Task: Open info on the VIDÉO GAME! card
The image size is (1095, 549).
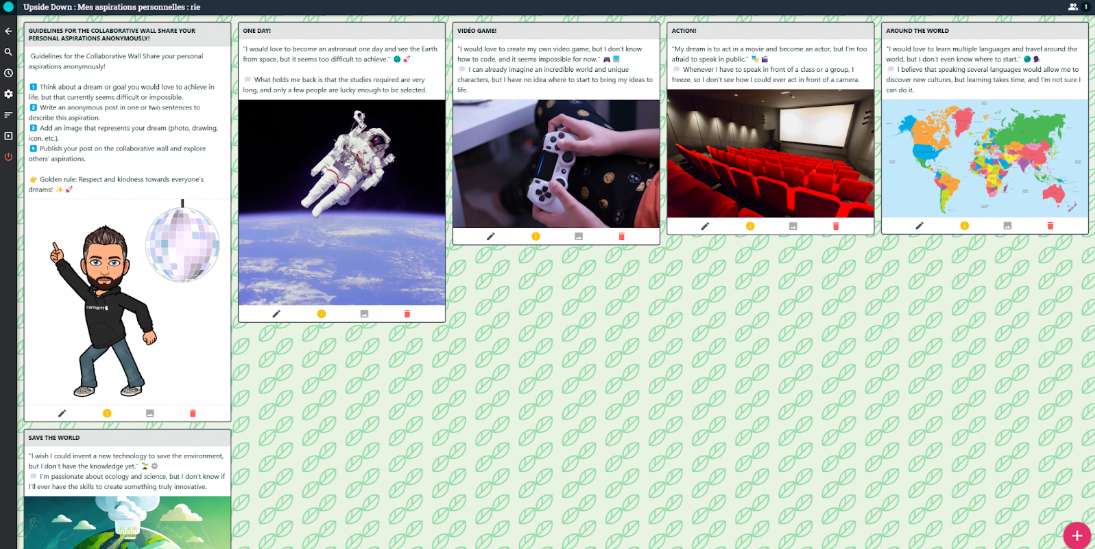Action: coord(536,237)
